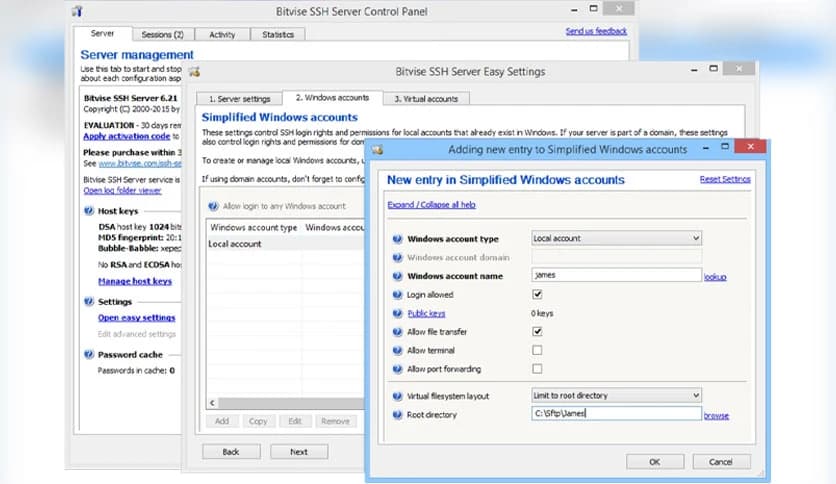Click Cancel in the new entry dialog
Viewport: 836px width, 484px height.
[x=721, y=462]
